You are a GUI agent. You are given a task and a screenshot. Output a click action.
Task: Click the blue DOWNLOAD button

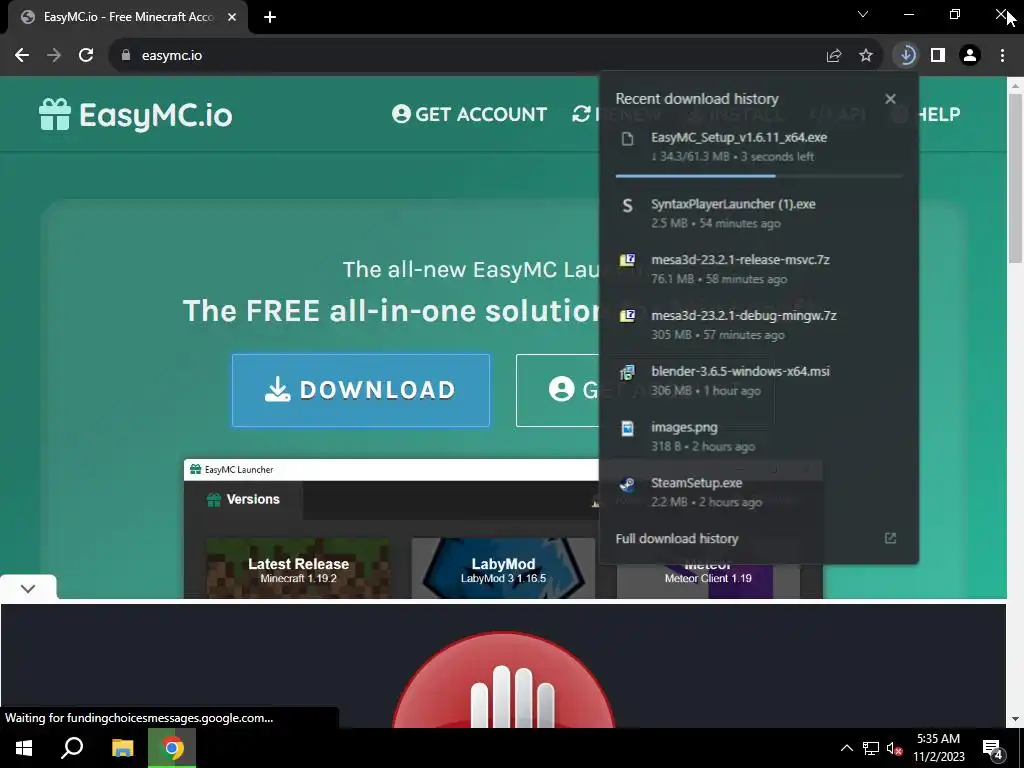pos(360,391)
